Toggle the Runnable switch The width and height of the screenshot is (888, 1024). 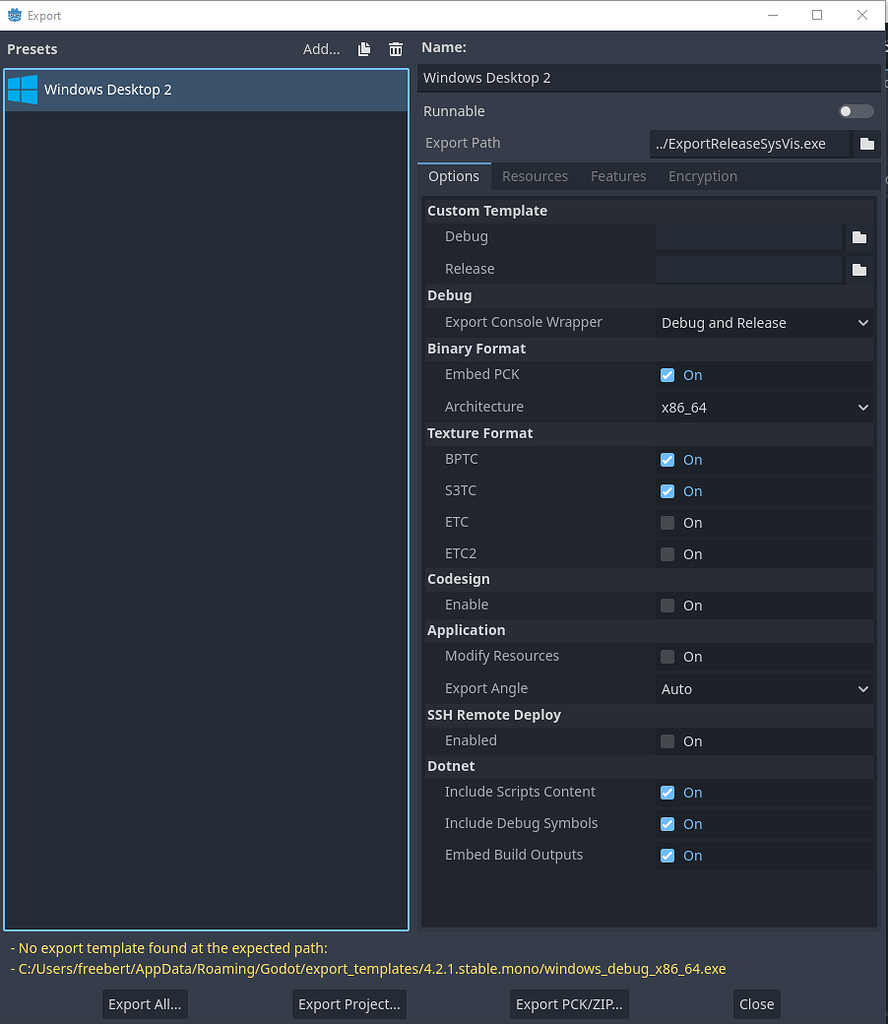point(855,111)
